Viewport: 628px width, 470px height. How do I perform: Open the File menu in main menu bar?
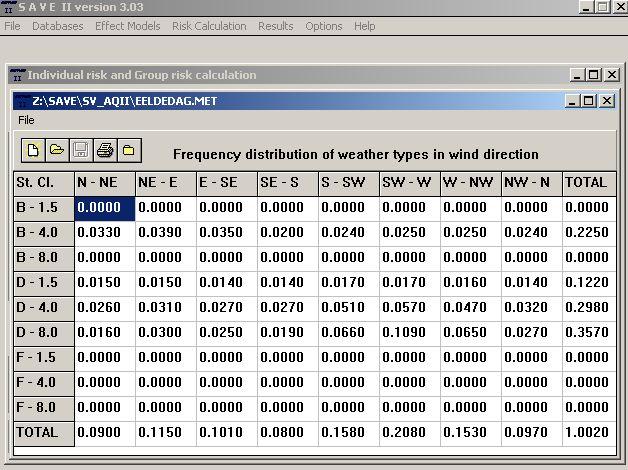(x=12, y=26)
